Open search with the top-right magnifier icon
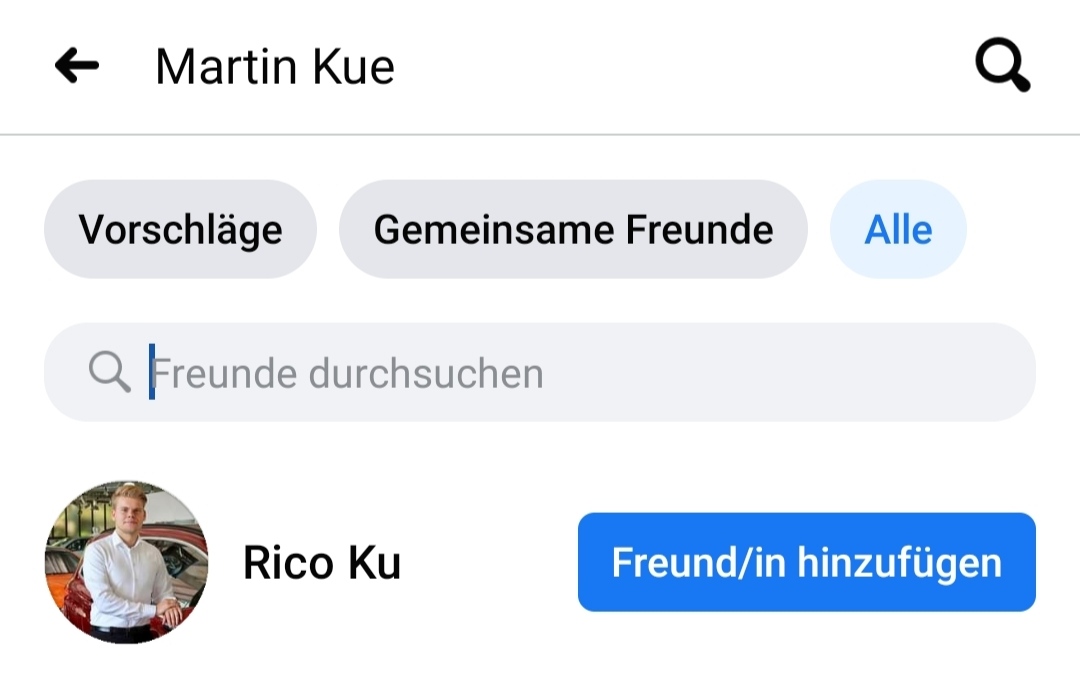Image resolution: width=1080 pixels, height=678 pixels. pyautogui.click(x=1002, y=67)
